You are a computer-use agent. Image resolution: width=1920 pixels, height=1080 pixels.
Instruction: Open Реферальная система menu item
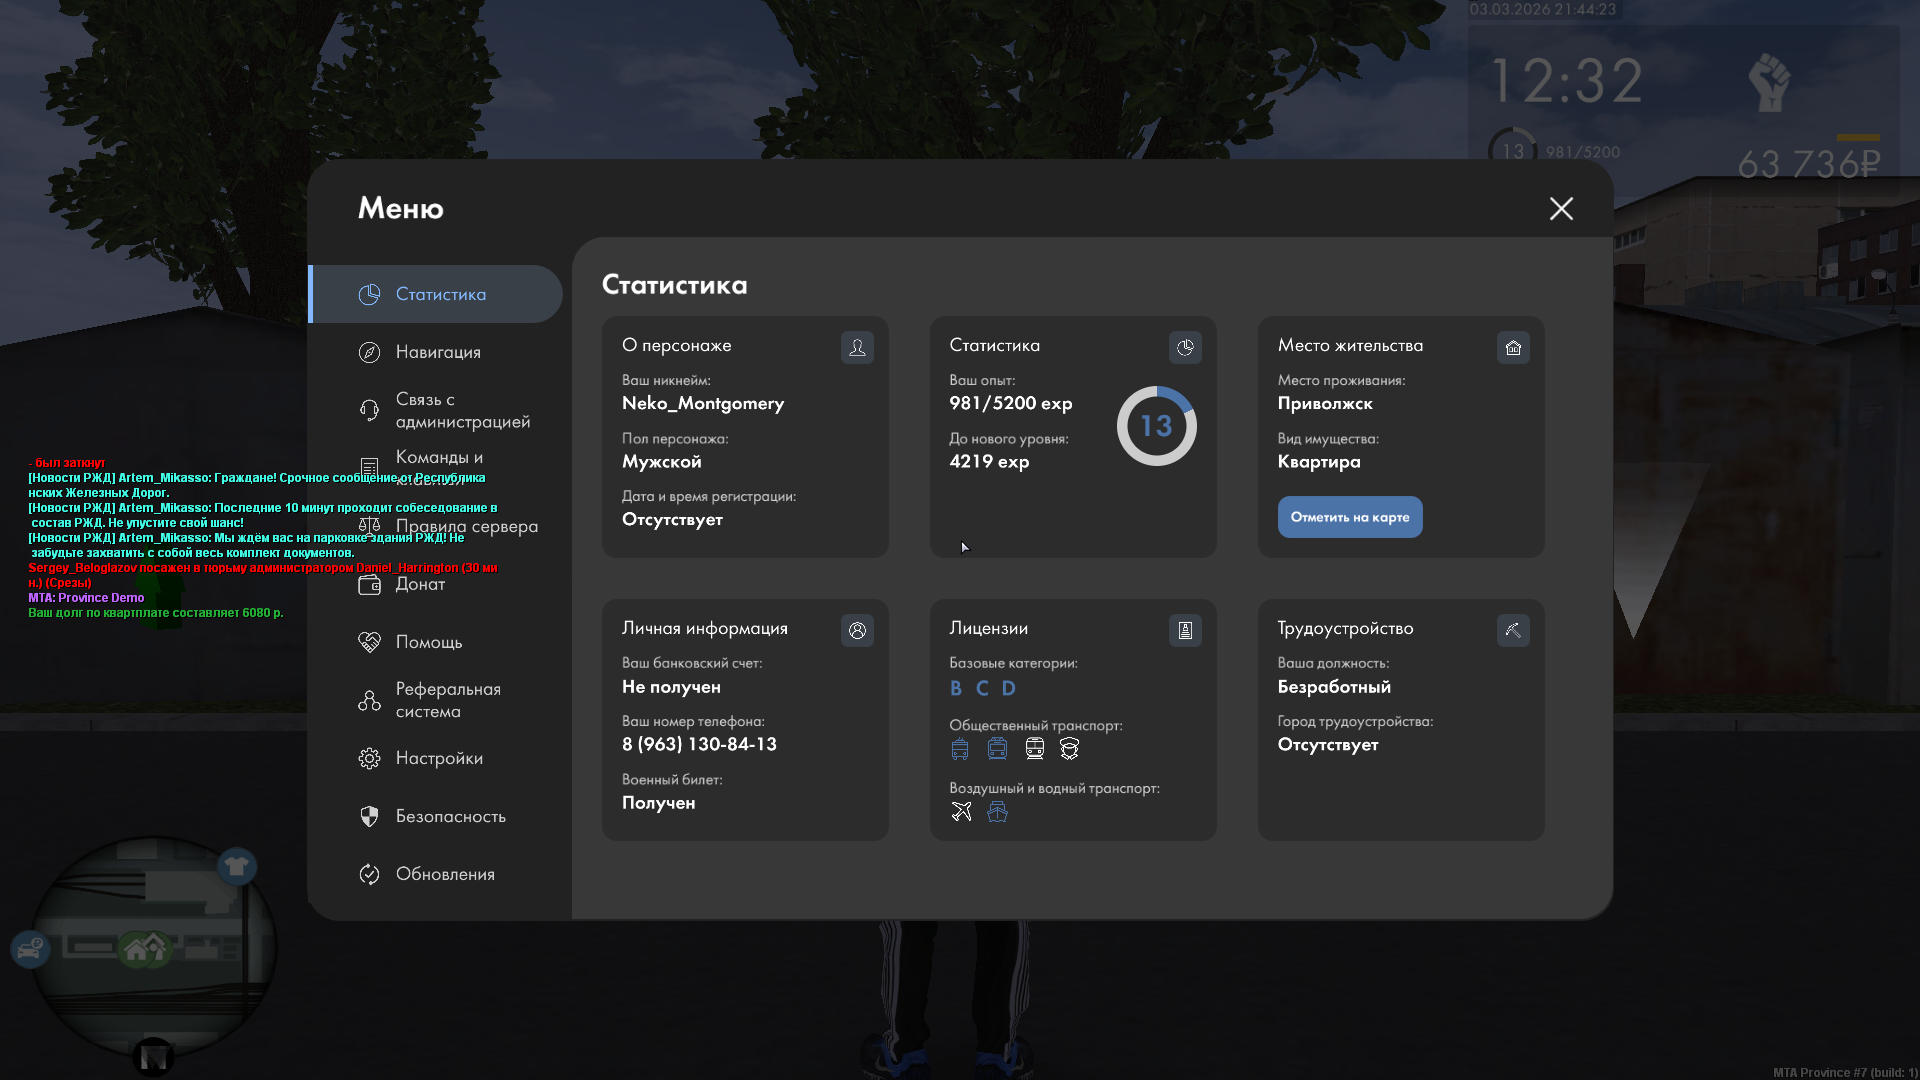pyautogui.click(x=447, y=700)
